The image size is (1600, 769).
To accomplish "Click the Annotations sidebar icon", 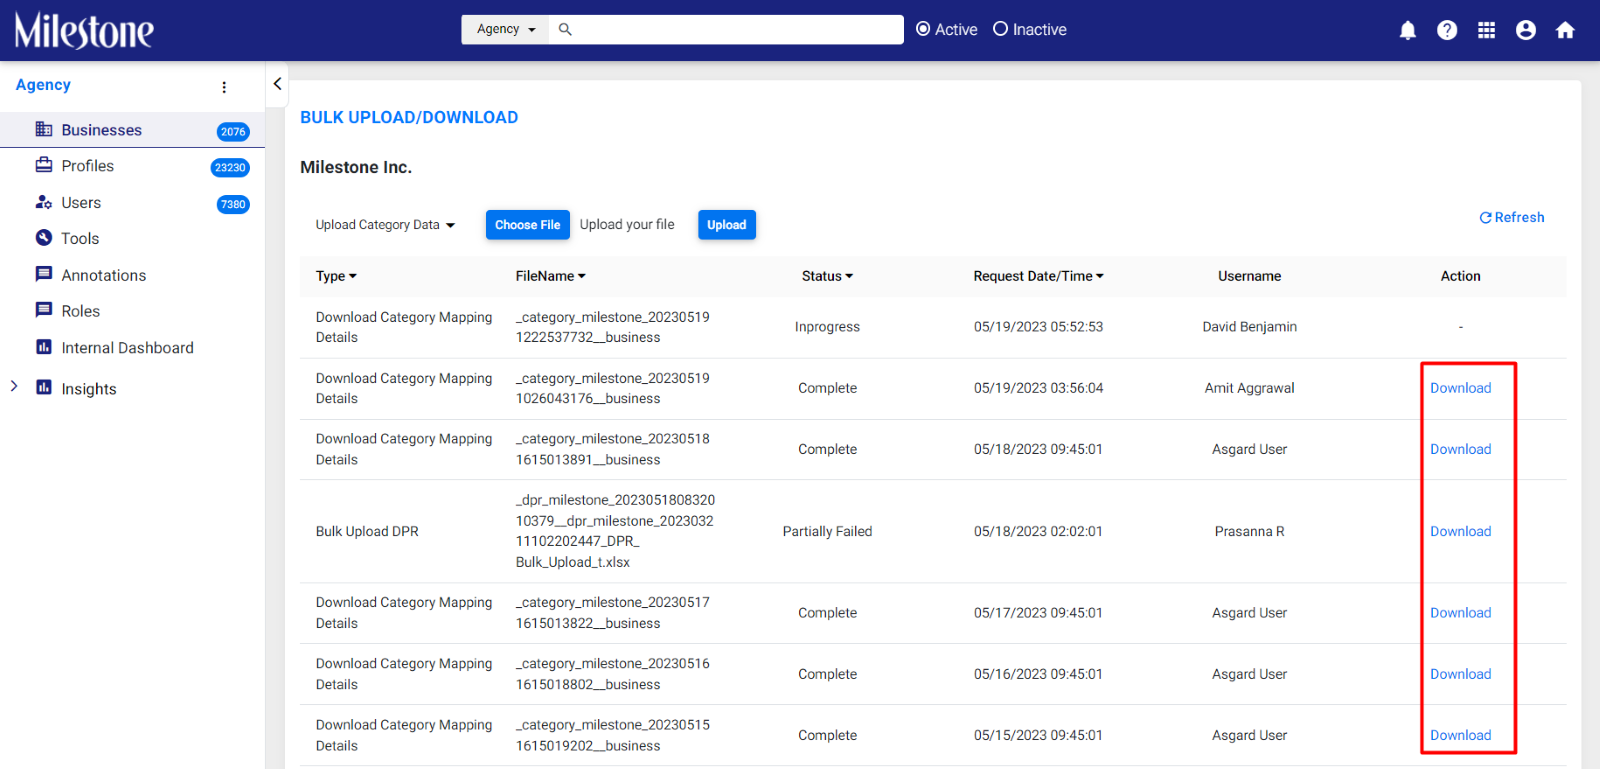I will pyautogui.click(x=44, y=274).
